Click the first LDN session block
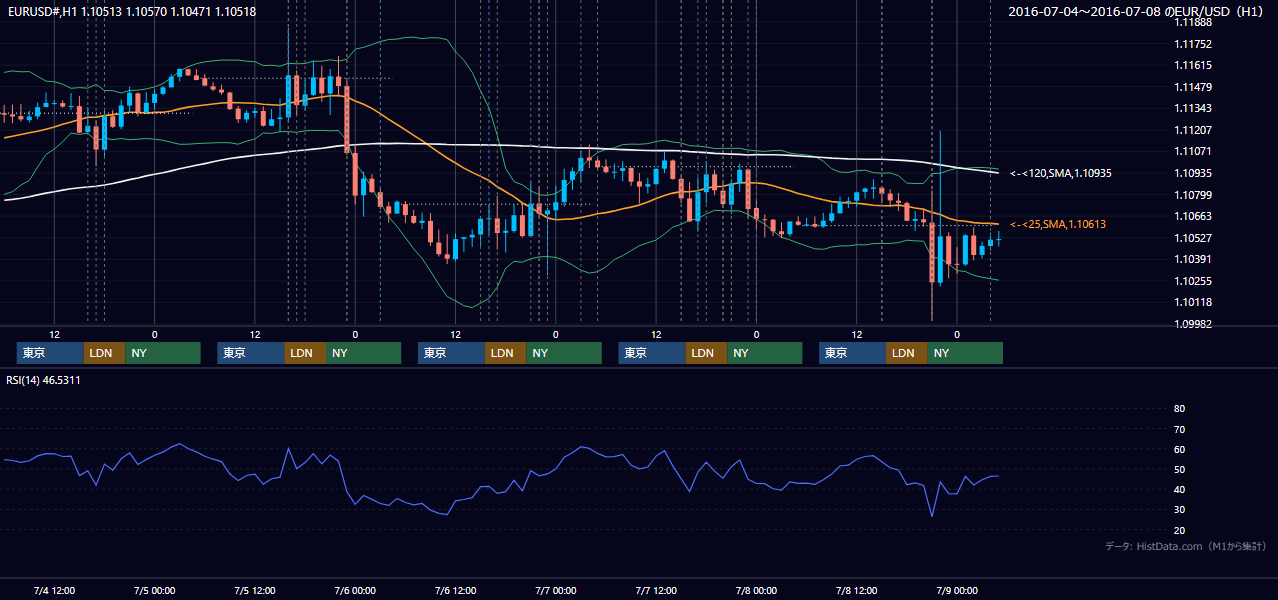Screen dimensions: 1278x600 tap(104, 353)
